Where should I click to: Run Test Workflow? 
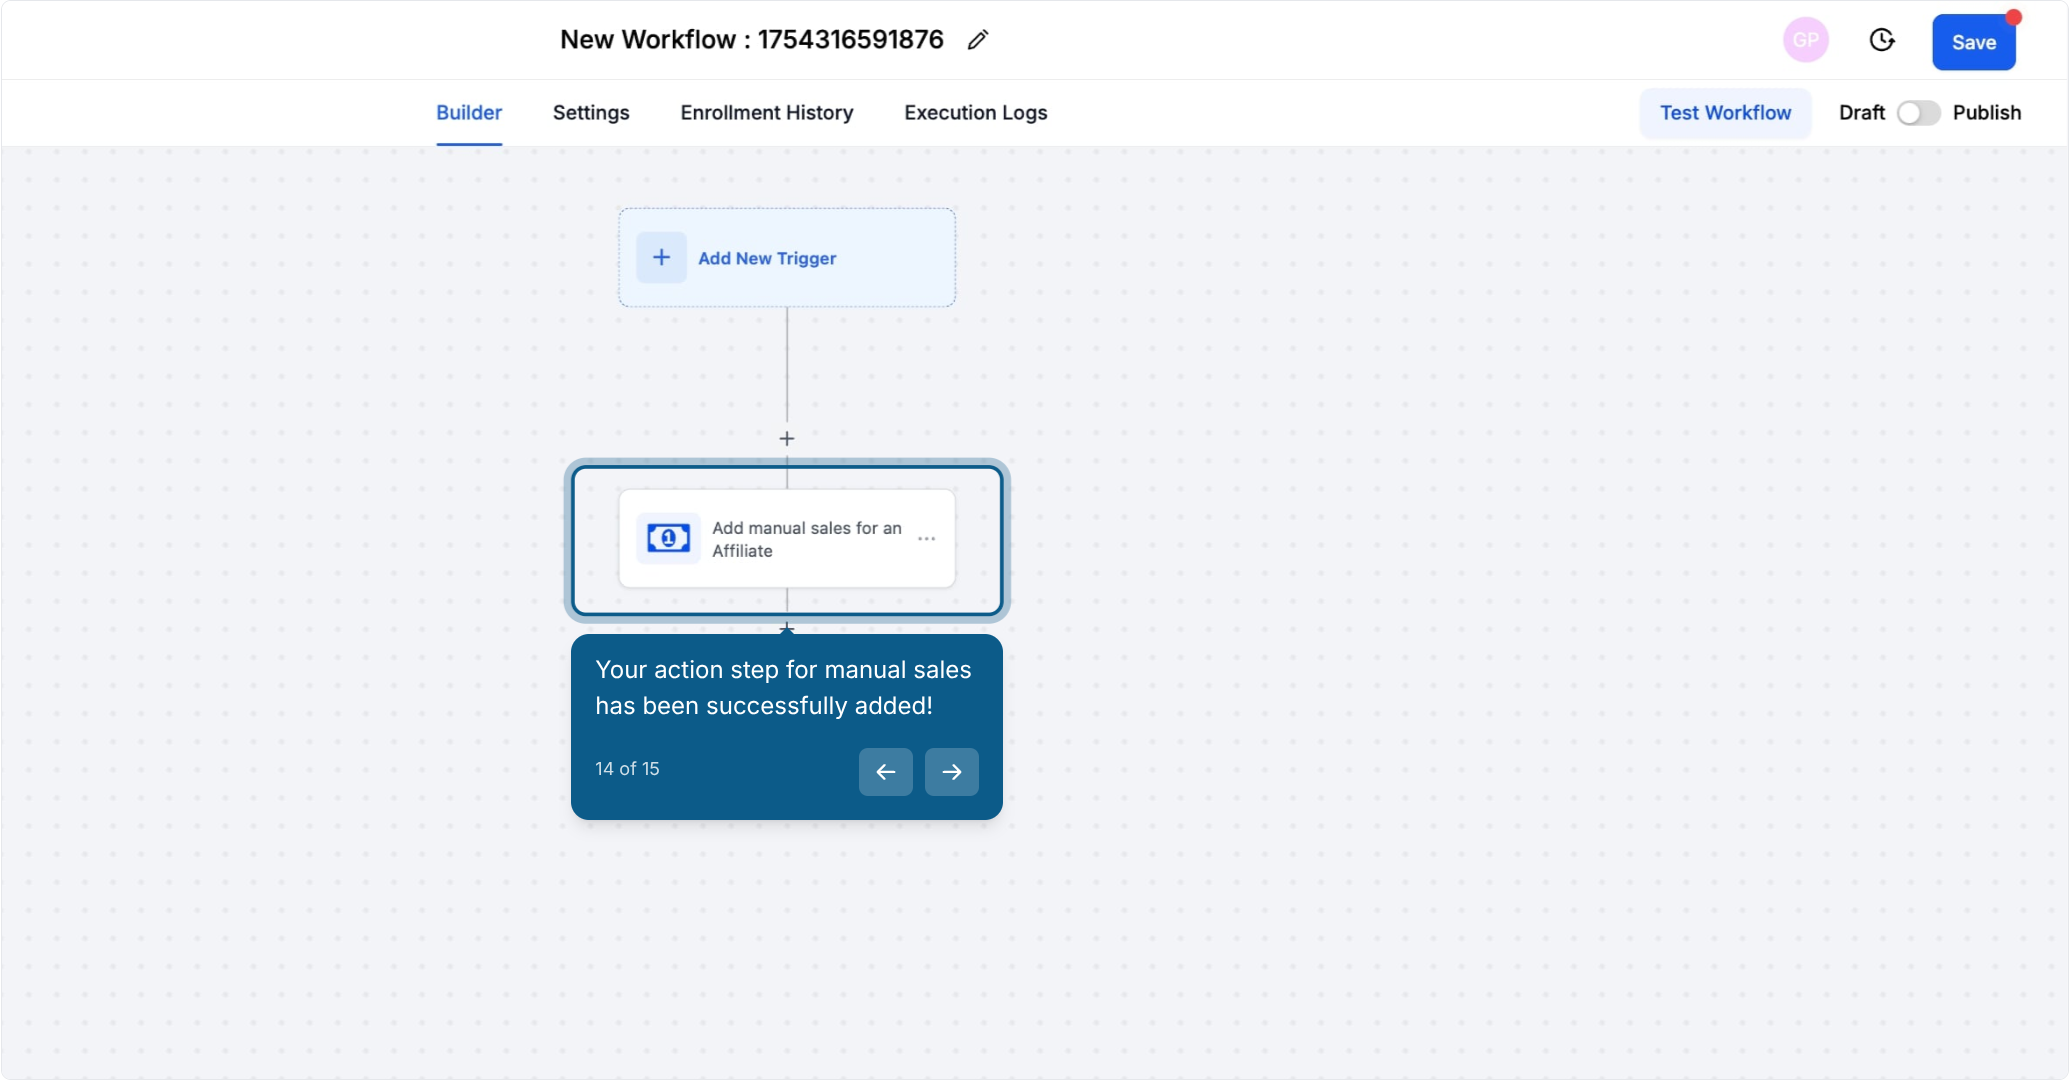1725,113
